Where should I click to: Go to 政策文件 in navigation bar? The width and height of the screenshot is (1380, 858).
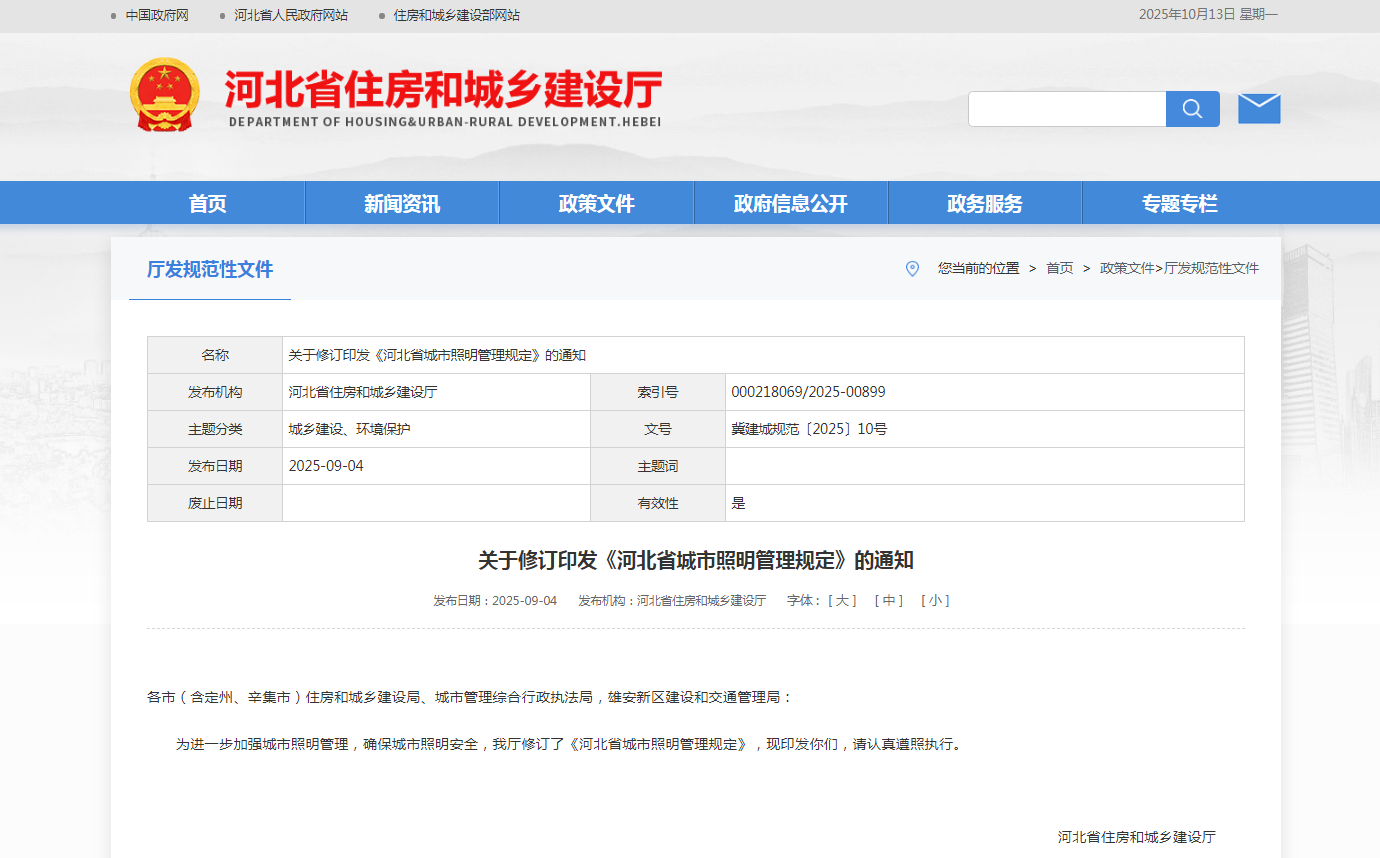pyautogui.click(x=596, y=204)
